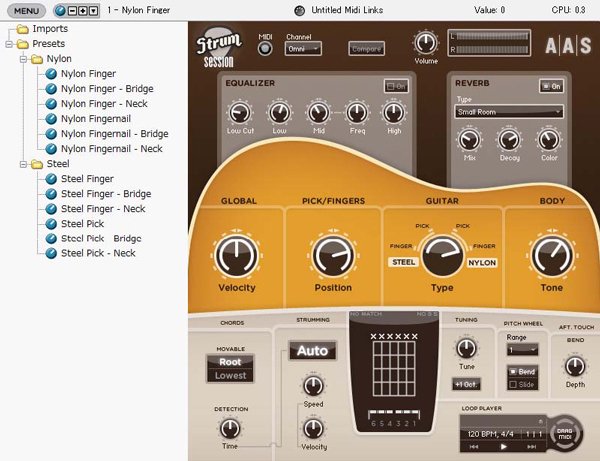This screenshot has height=461, width=600.
Task: Click the Body Tone knob
Action: [x=552, y=256]
